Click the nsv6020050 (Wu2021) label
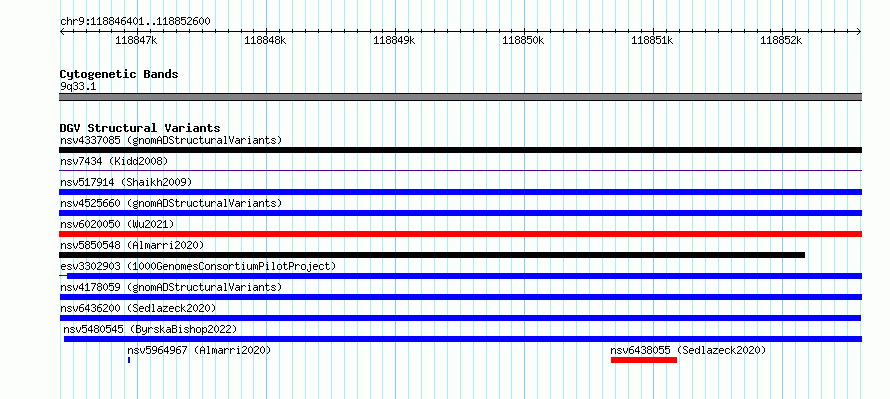The height and width of the screenshot is (399, 890). (x=117, y=224)
